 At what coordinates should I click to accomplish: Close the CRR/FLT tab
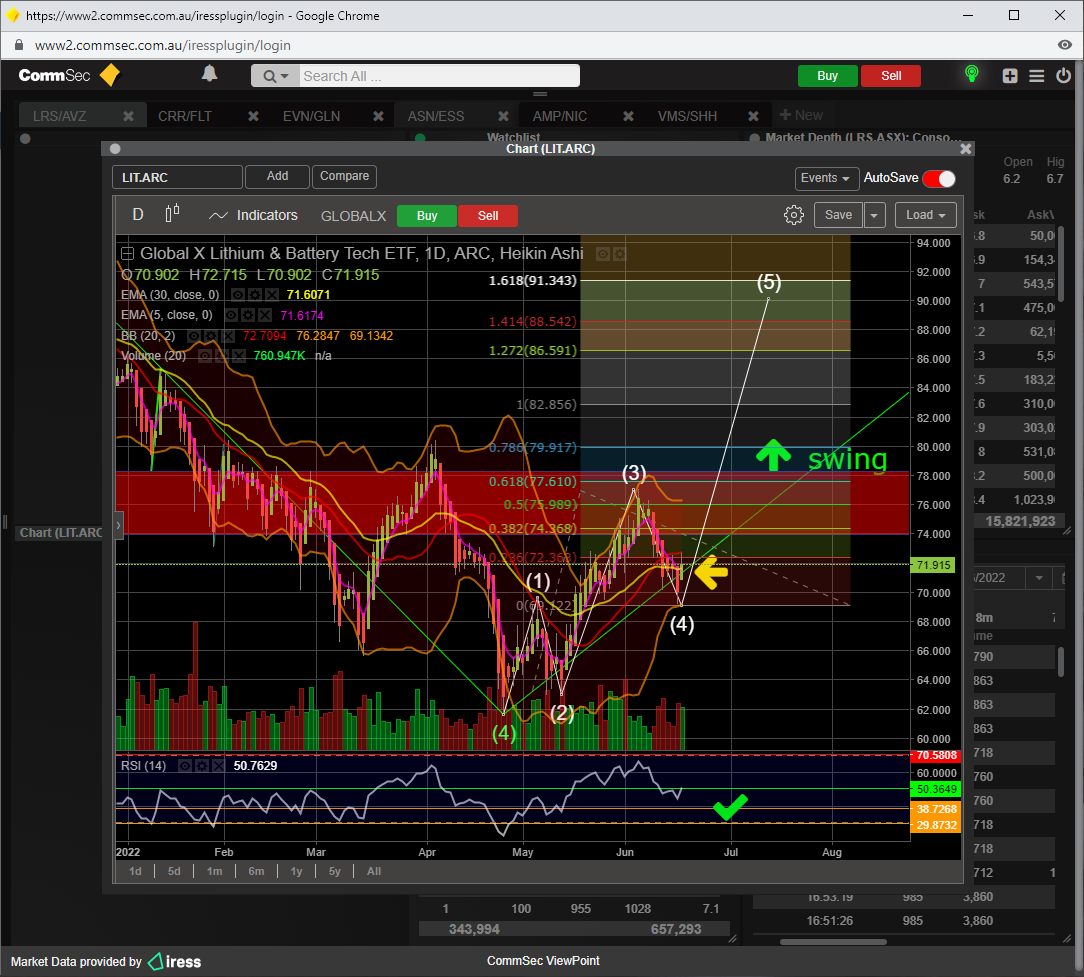pos(253,116)
